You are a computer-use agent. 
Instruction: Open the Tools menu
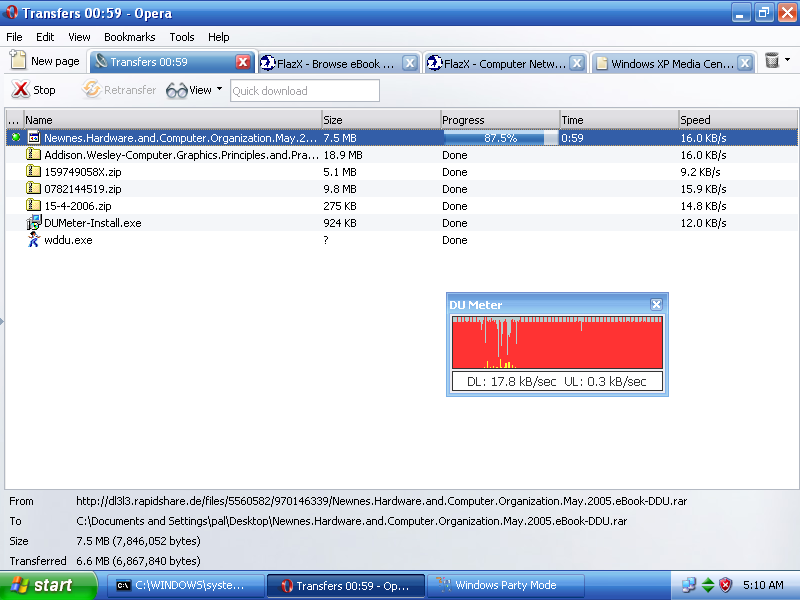[x=182, y=37]
